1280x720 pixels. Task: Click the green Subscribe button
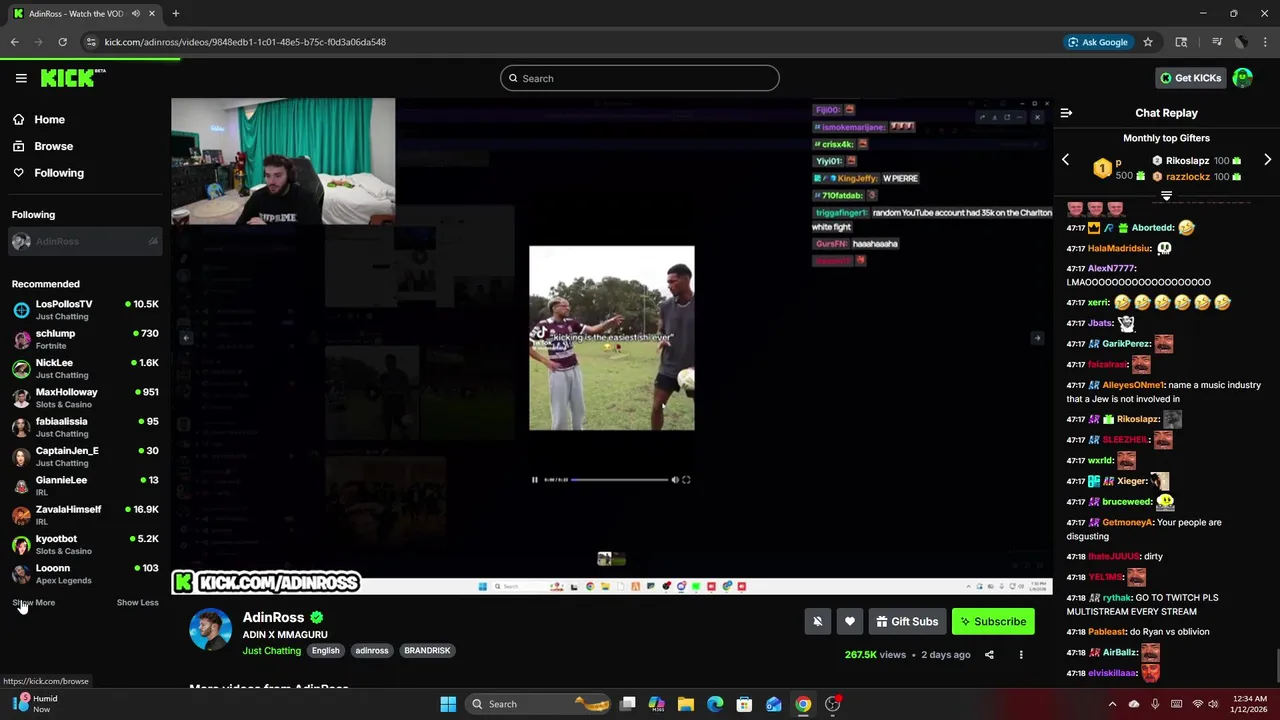point(993,622)
